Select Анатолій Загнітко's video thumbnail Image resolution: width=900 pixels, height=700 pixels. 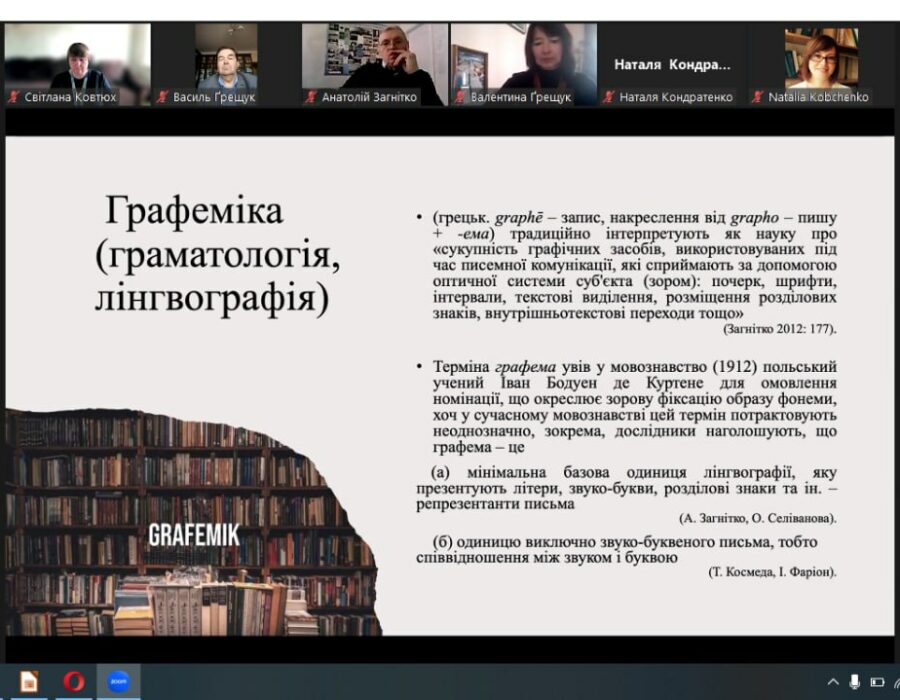coord(375,58)
